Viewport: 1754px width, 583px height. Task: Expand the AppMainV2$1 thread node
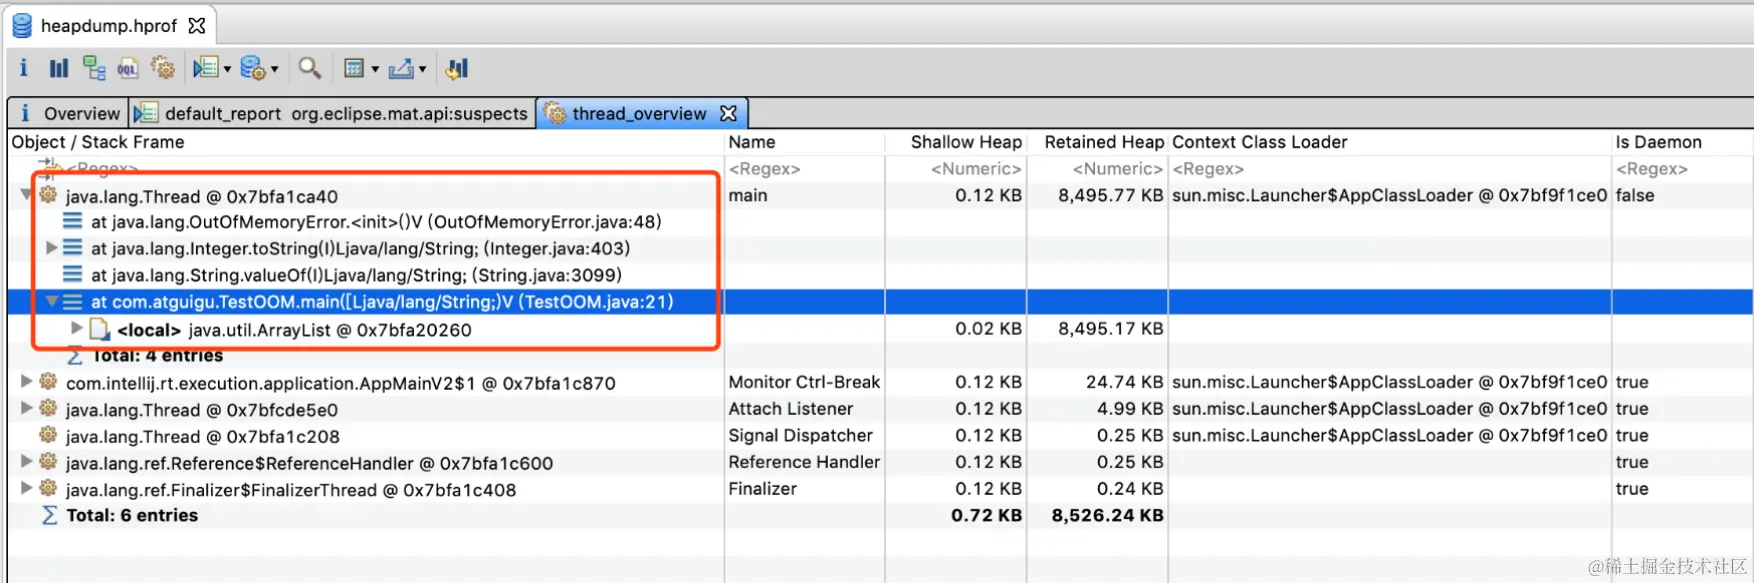click(x=27, y=381)
